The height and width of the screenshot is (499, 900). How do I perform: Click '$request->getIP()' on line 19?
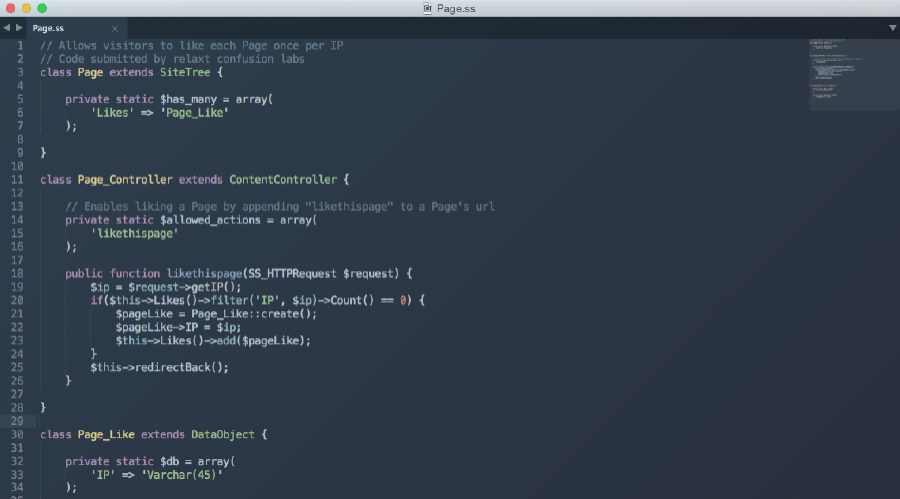[x=181, y=287]
